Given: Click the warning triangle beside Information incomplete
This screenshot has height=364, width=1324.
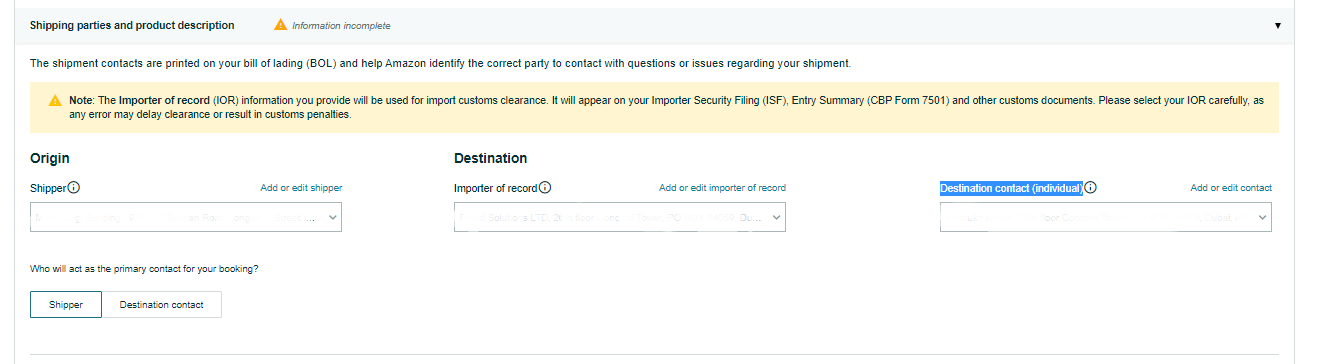Looking at the screenshot, I should point(280,25).
